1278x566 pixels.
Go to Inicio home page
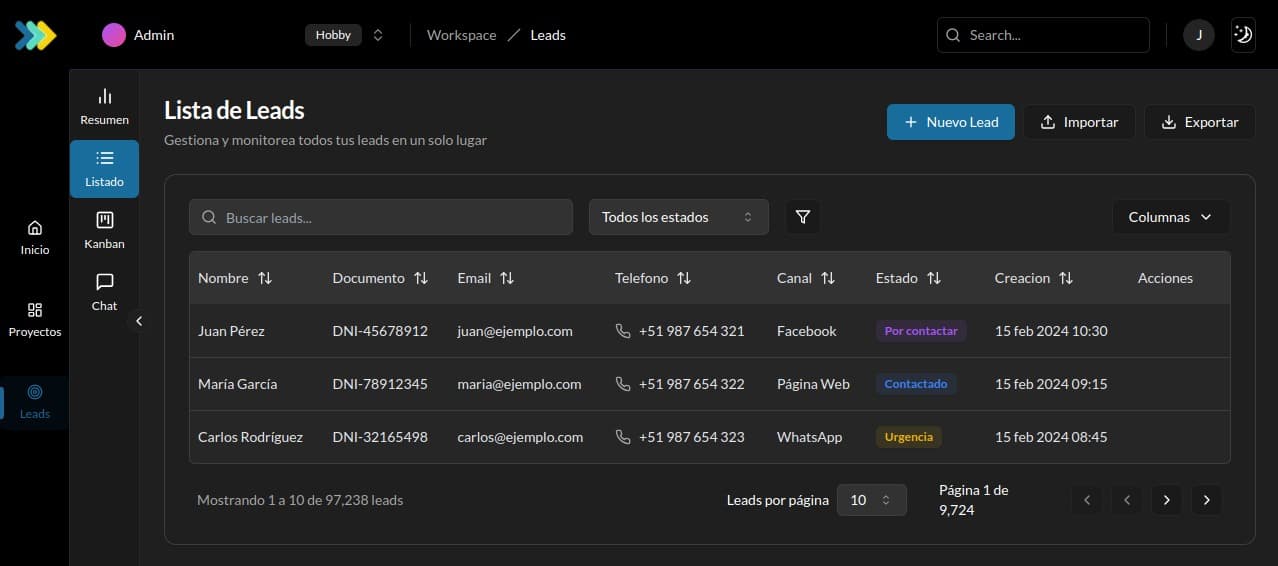[x=35, y=238]
